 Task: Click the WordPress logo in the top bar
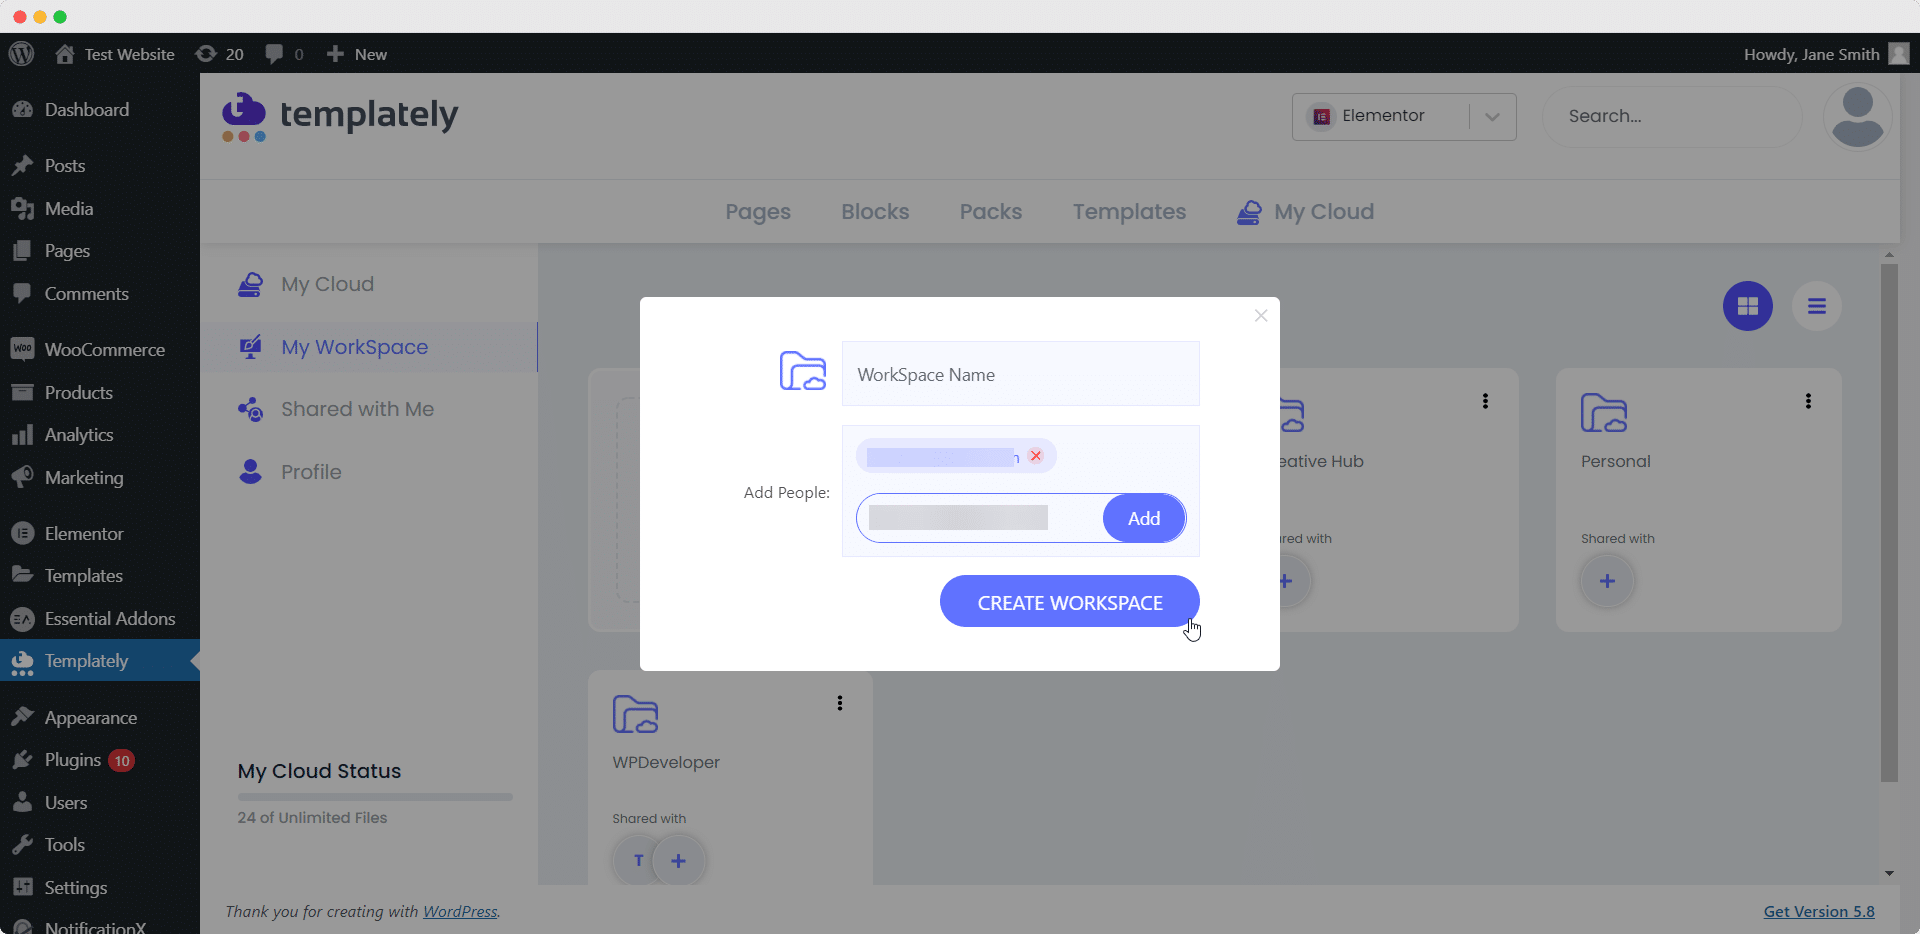pos(21,53)
